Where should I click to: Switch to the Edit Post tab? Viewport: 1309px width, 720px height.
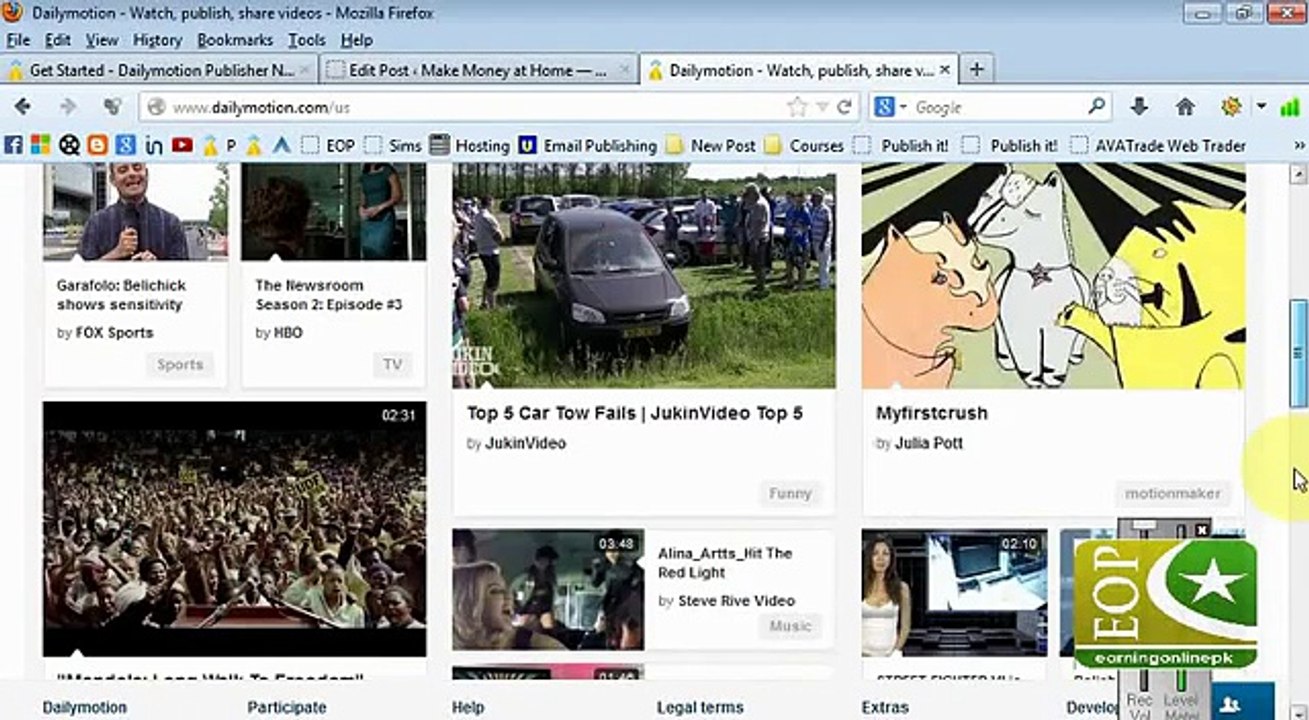pyautogui.click(x=480, y=70)
